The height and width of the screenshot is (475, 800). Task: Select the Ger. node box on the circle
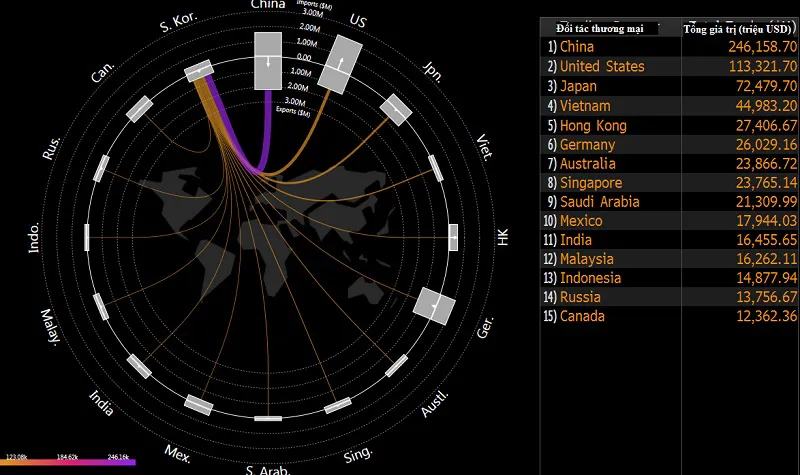pos(434,306)
